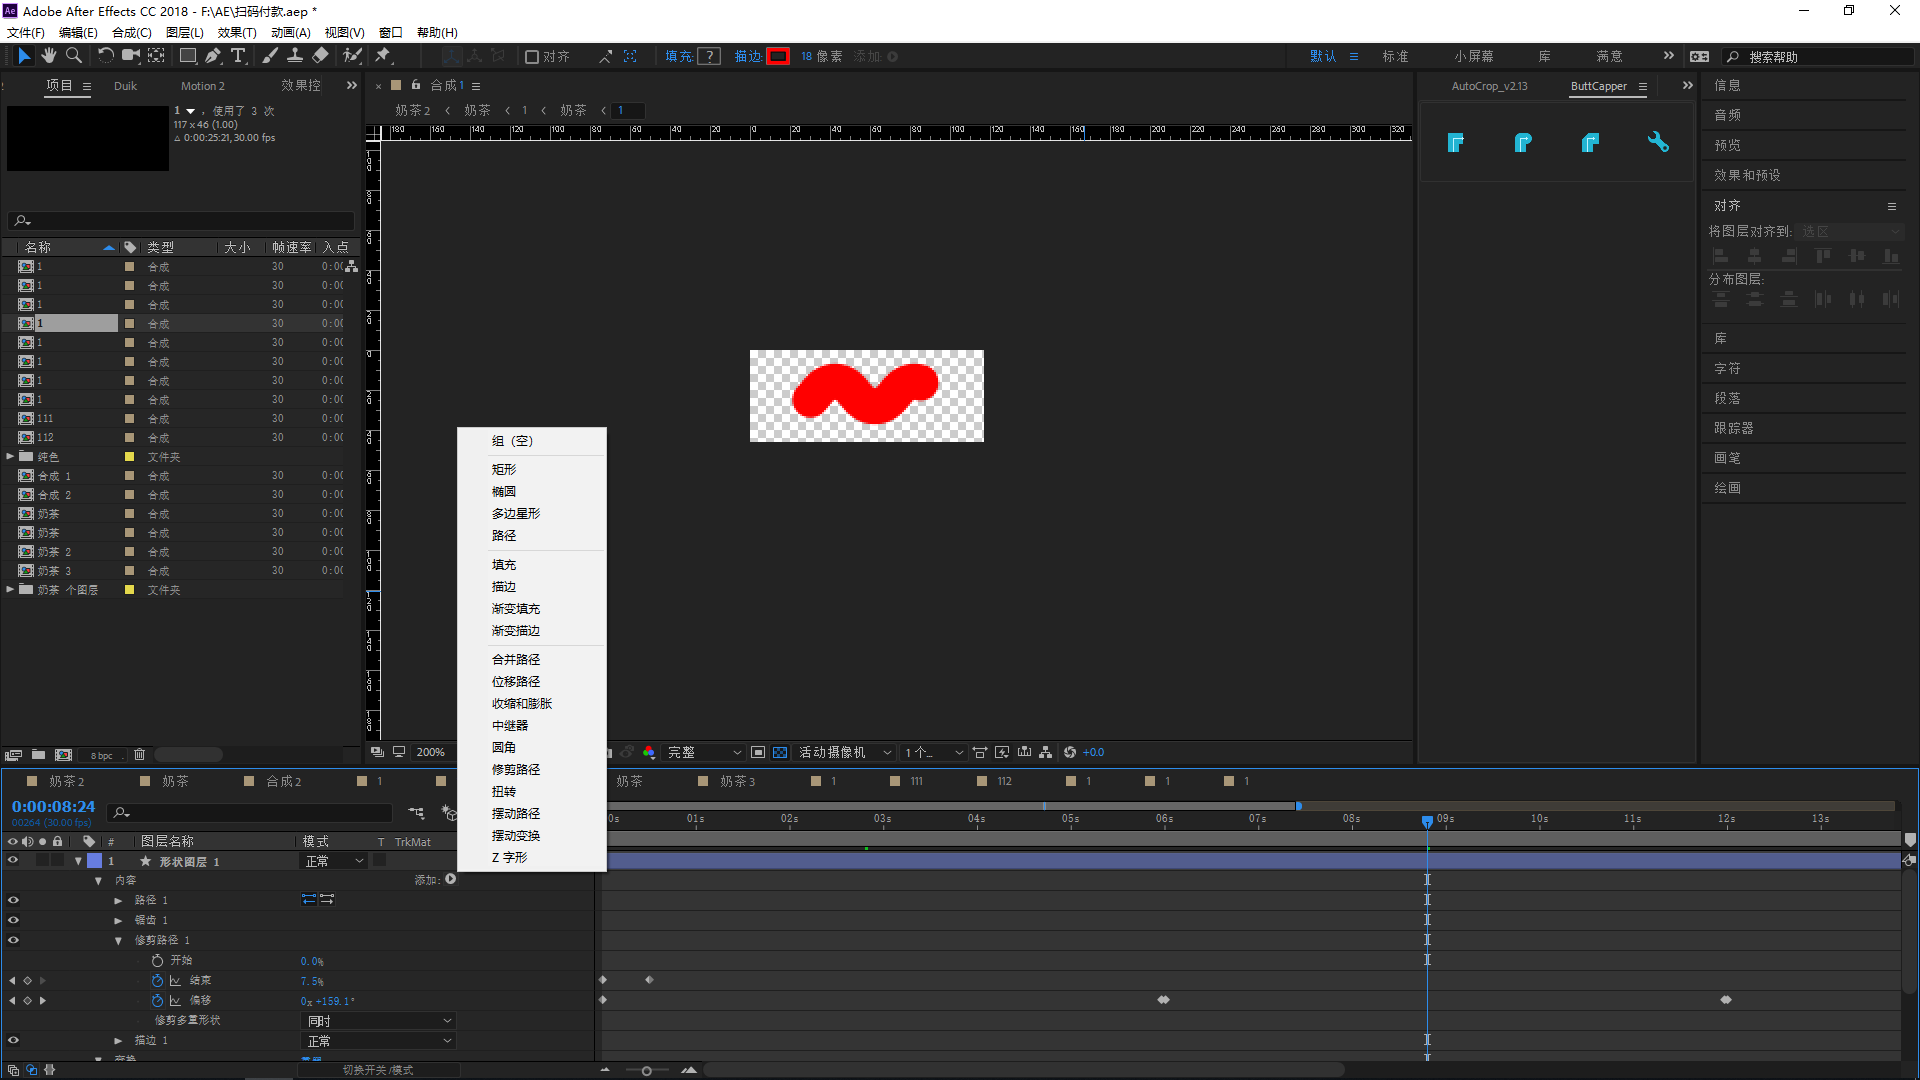Select the Pen tool
Viewport: 1920px width, 1080px height.
click(213, 56)
